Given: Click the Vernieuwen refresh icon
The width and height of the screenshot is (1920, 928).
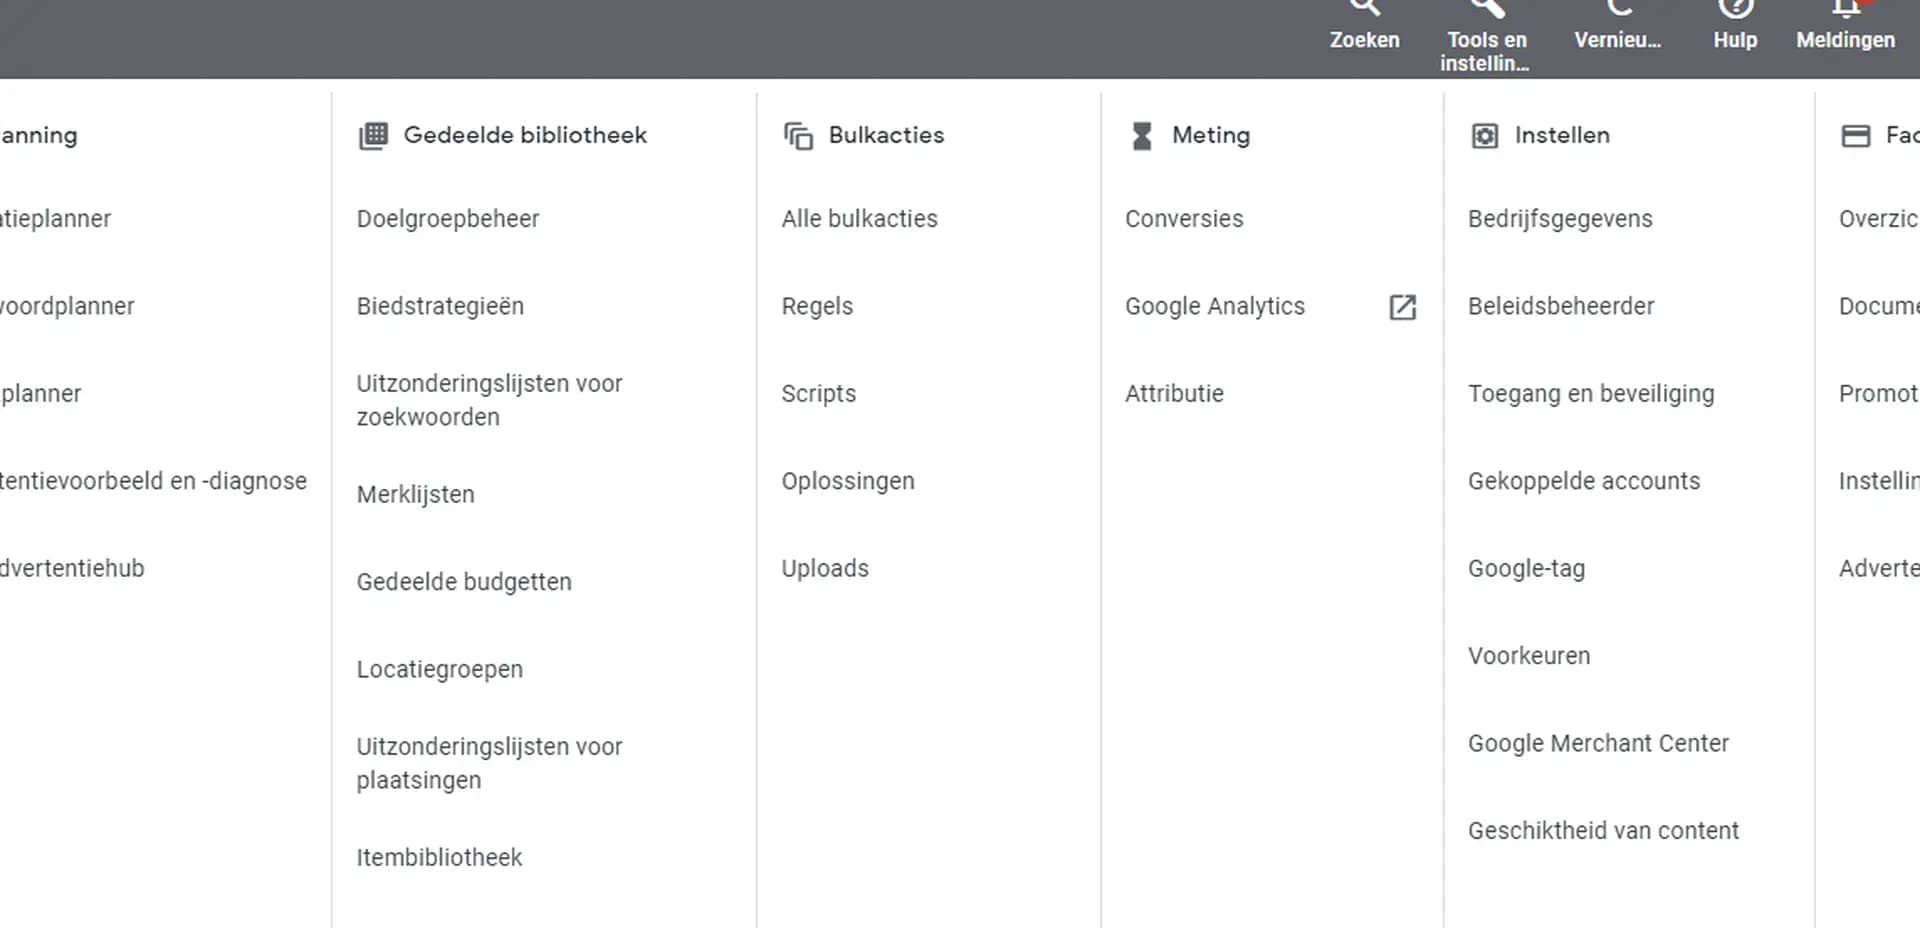Looking at the screenshot, I should [1617, 10].
